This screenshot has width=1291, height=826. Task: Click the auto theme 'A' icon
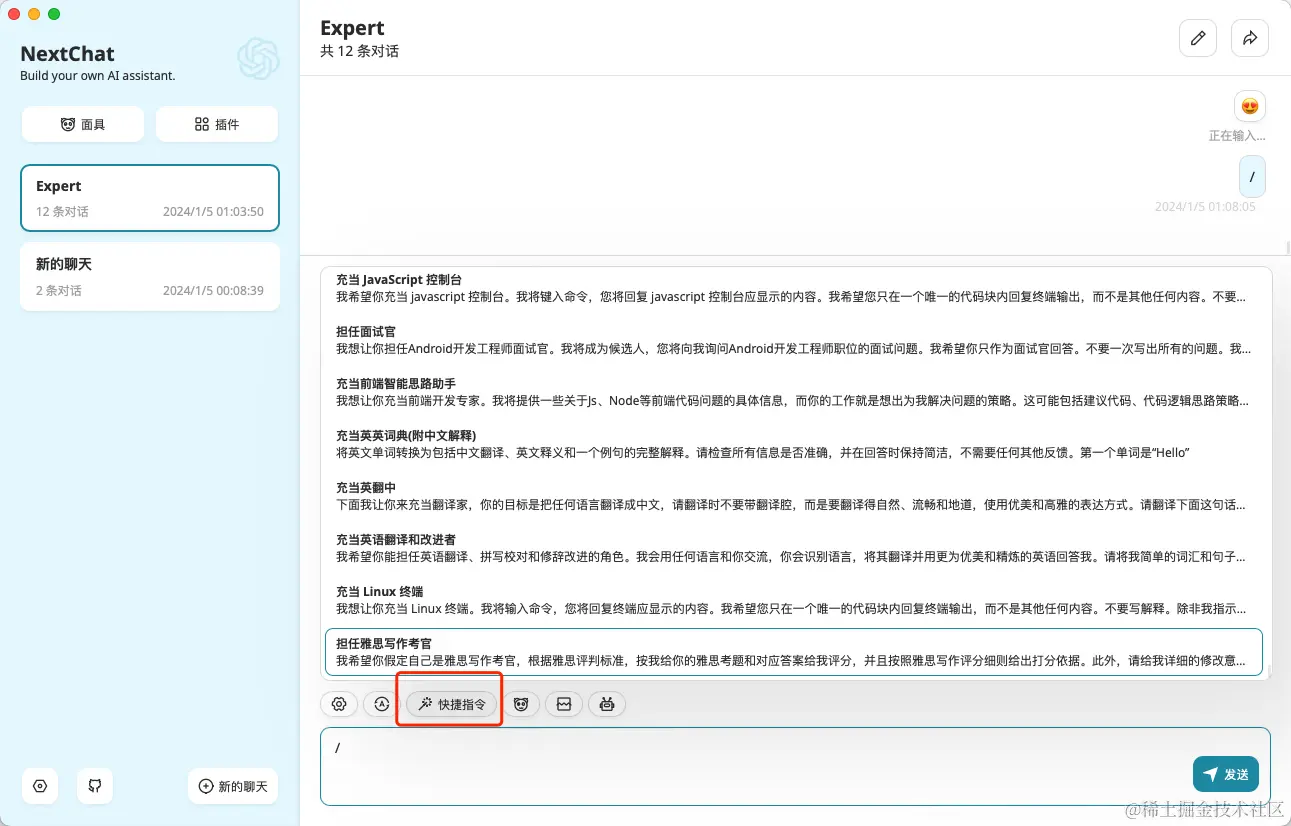tap(381, 704)
